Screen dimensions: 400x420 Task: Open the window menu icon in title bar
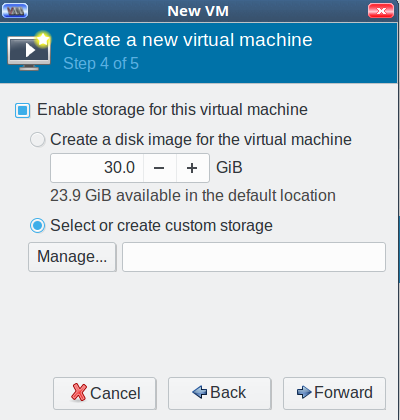[15, 11]
